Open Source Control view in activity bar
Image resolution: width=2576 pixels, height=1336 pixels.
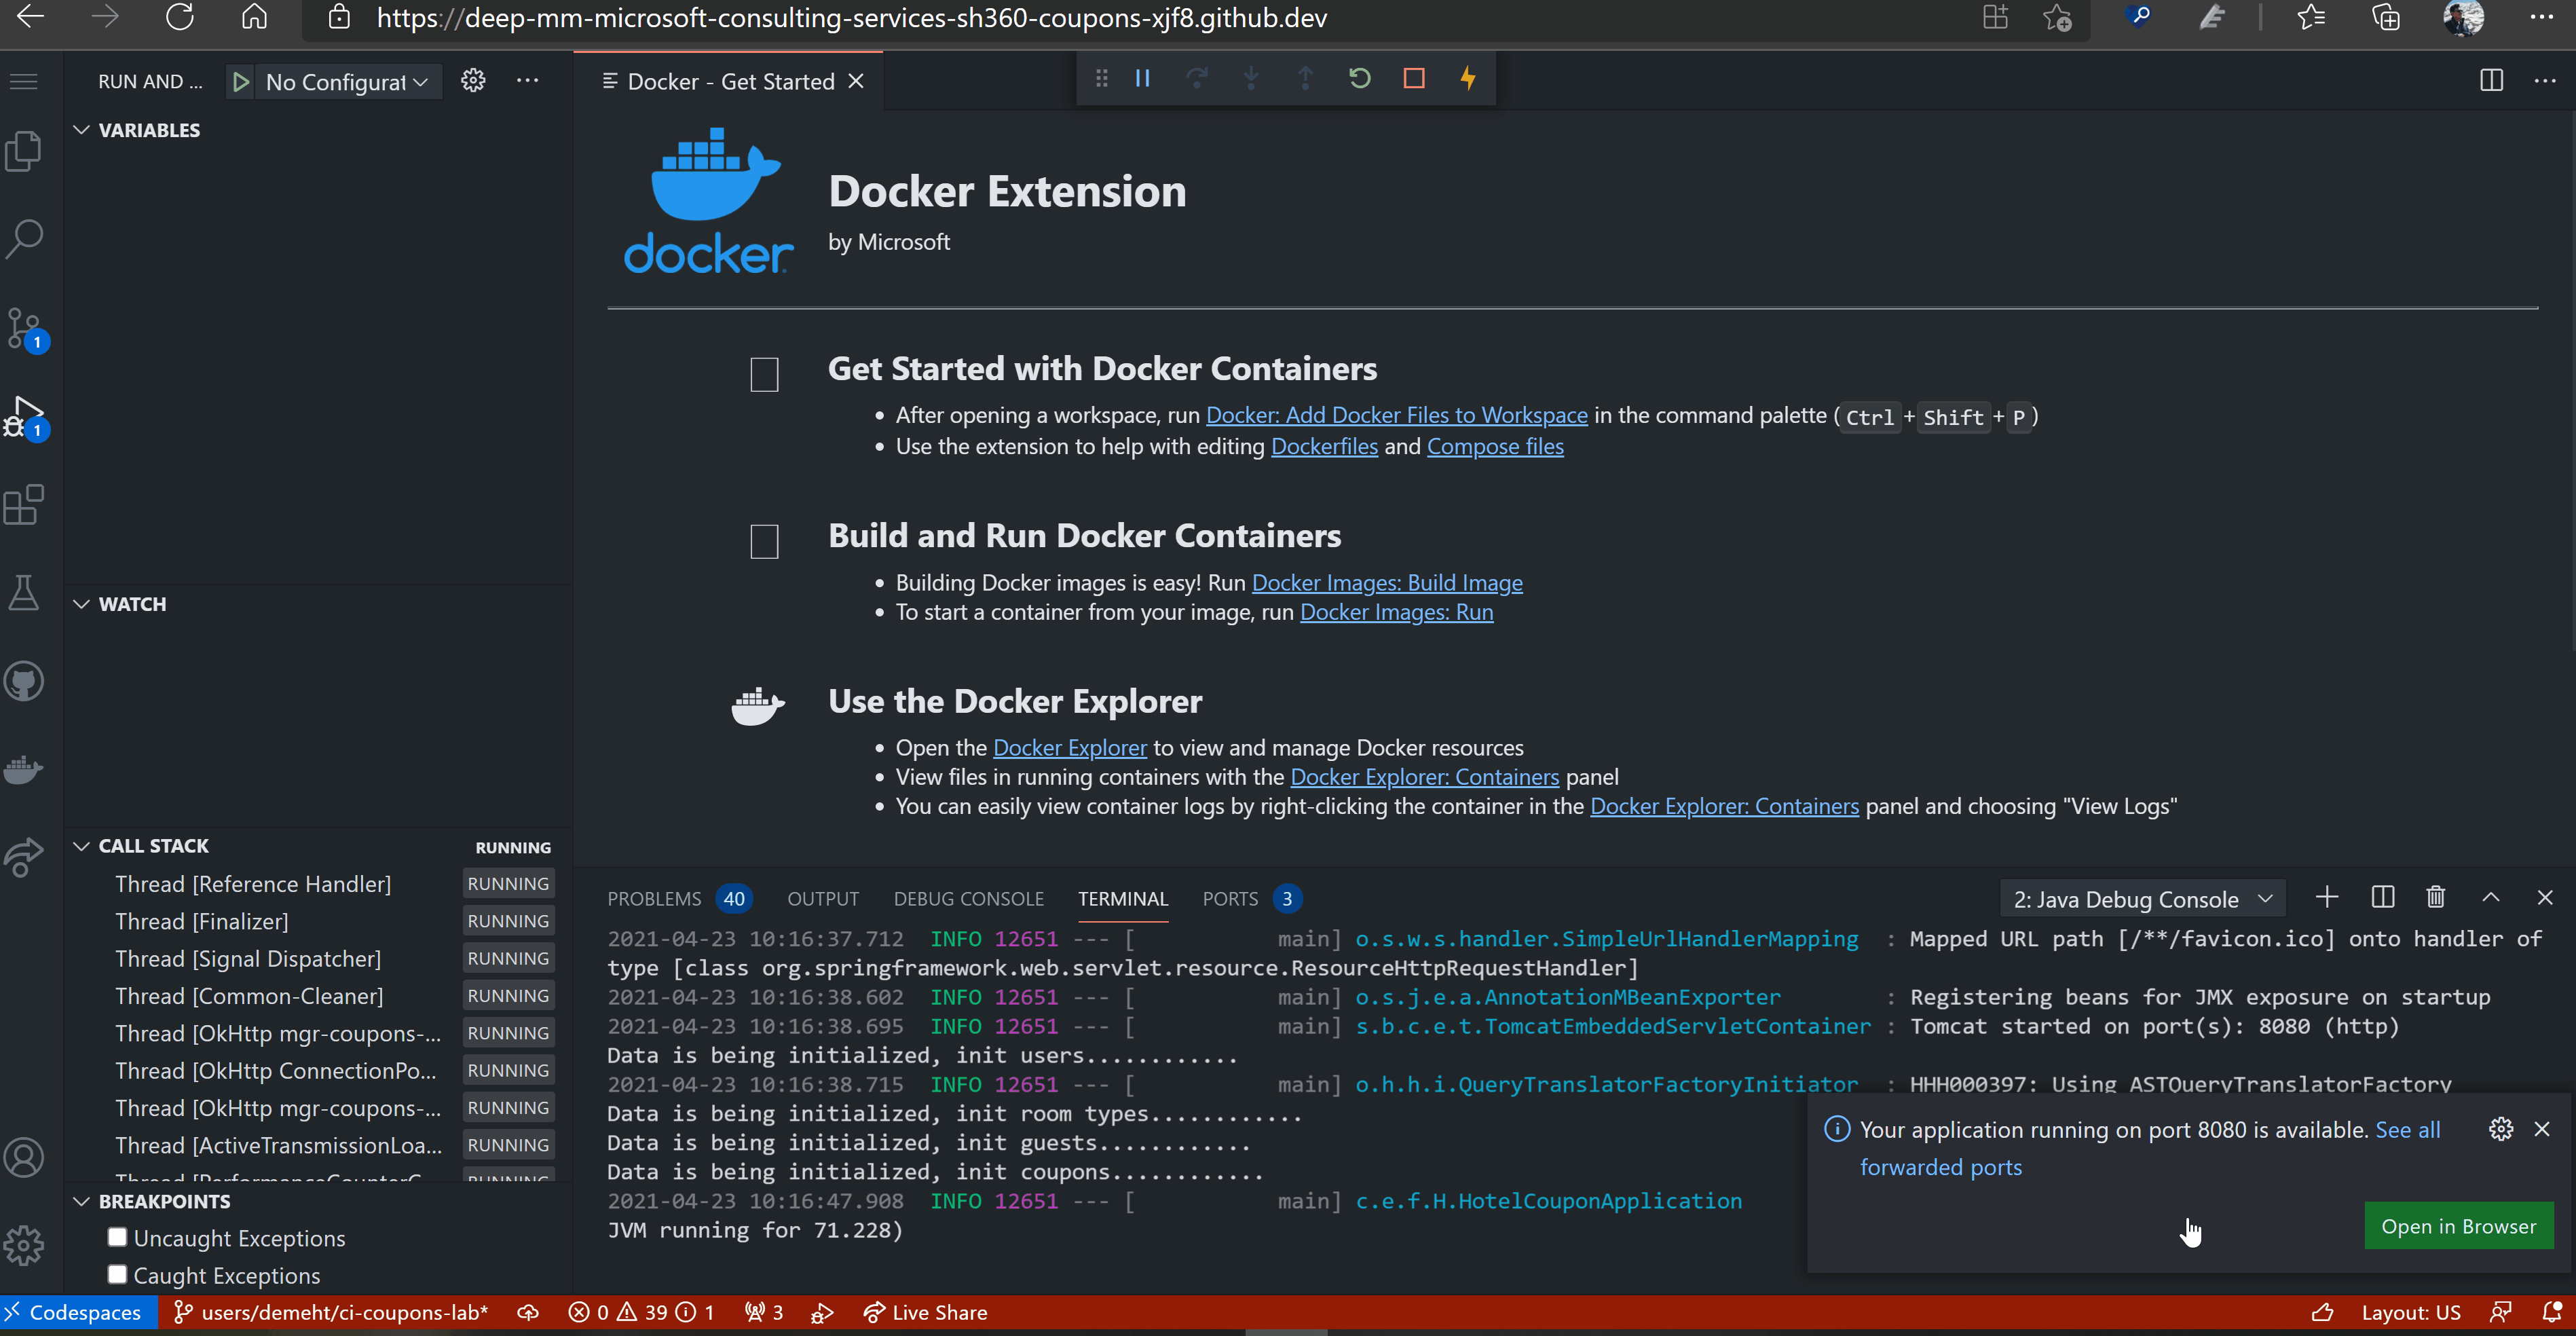pos(24,328)
